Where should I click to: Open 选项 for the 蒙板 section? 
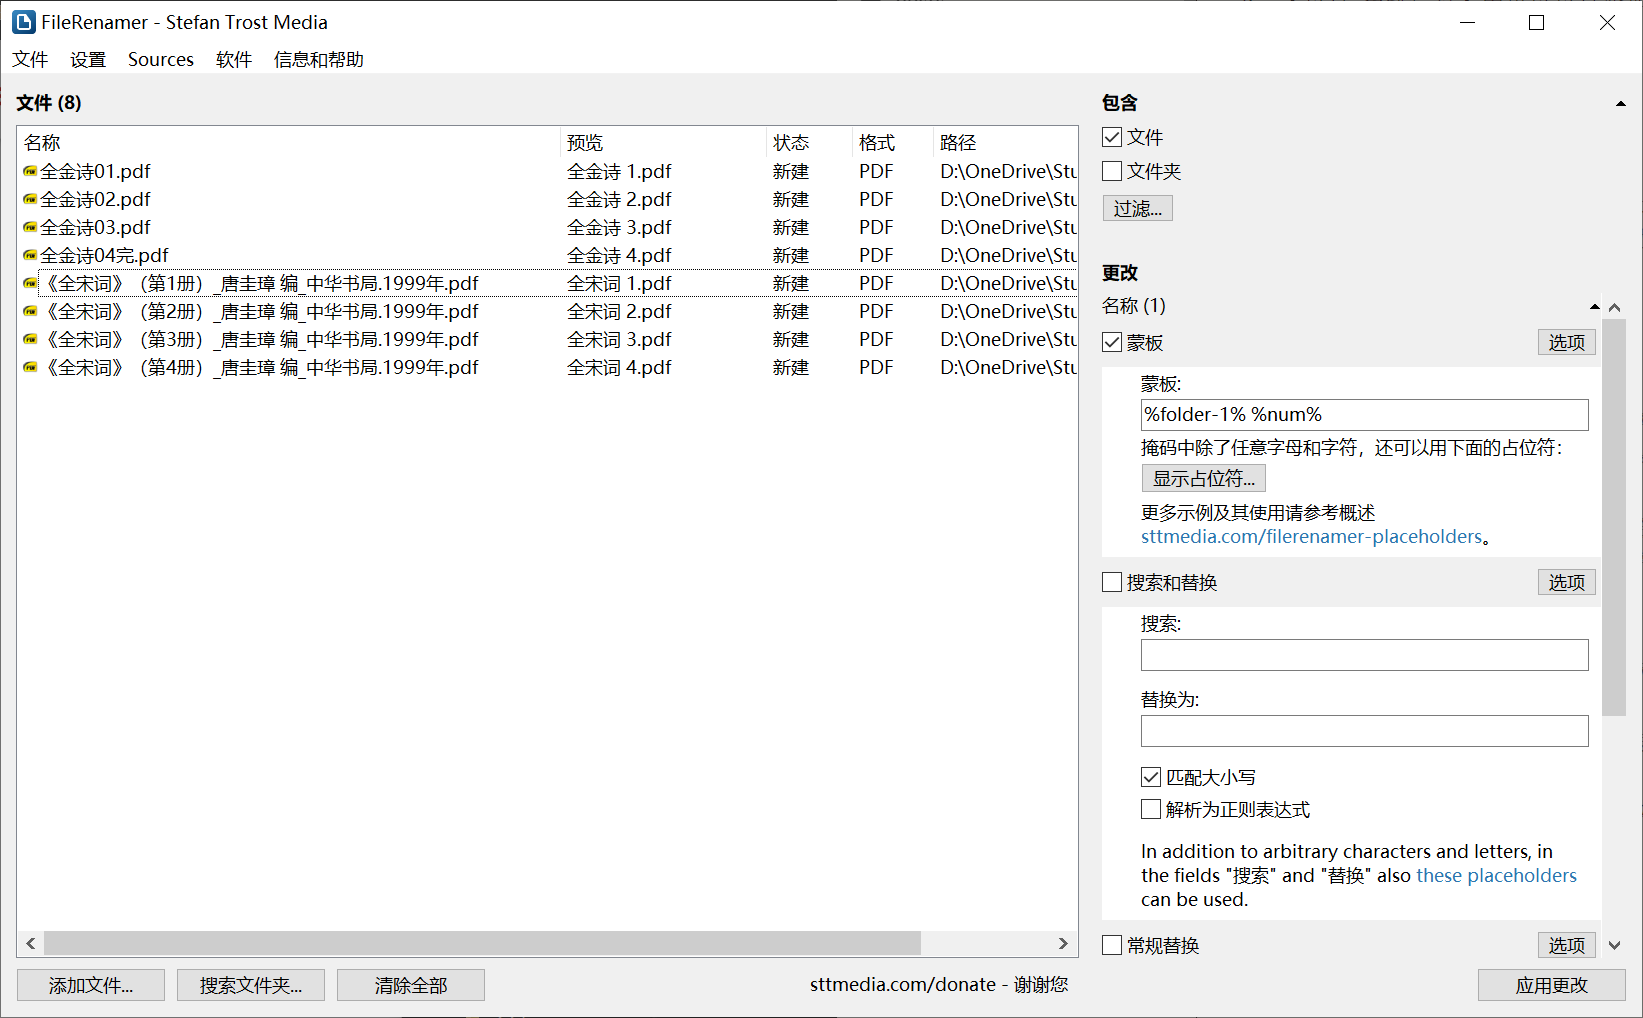[1566, 343]
